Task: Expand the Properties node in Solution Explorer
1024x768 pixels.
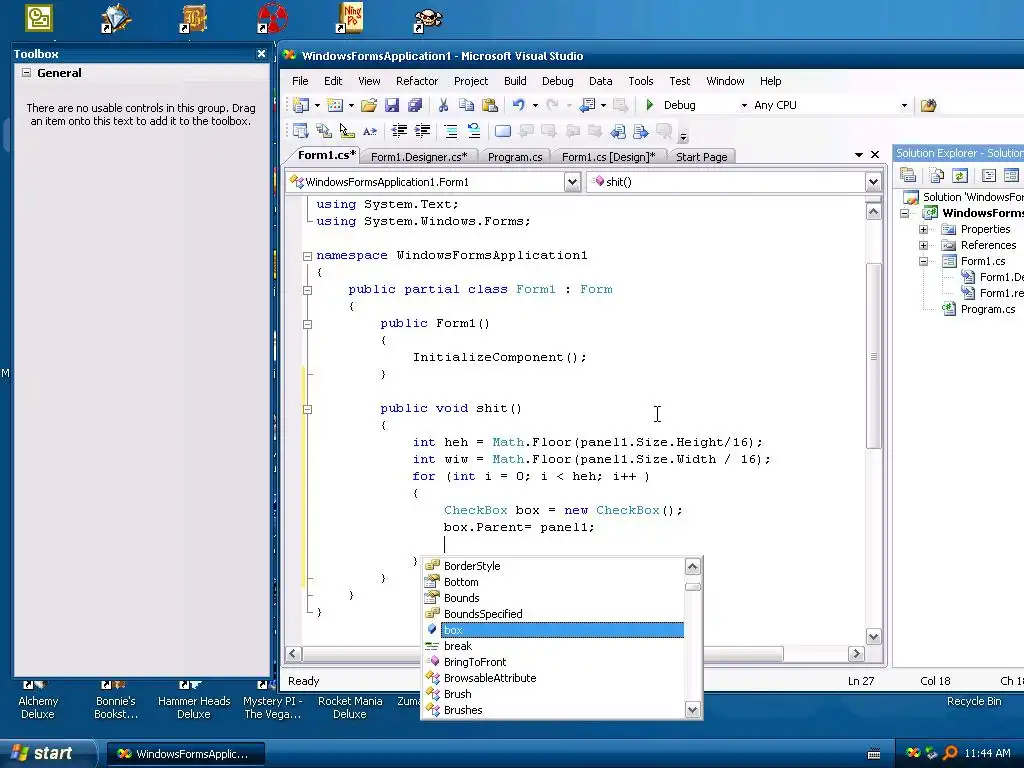Action: tap(923, 229)
